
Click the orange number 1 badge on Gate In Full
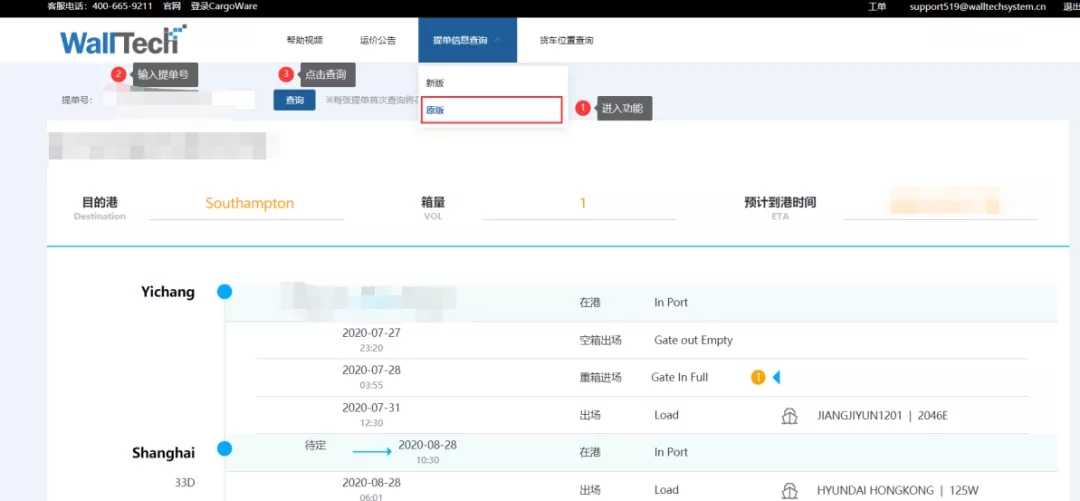click(x=758, y=378)
